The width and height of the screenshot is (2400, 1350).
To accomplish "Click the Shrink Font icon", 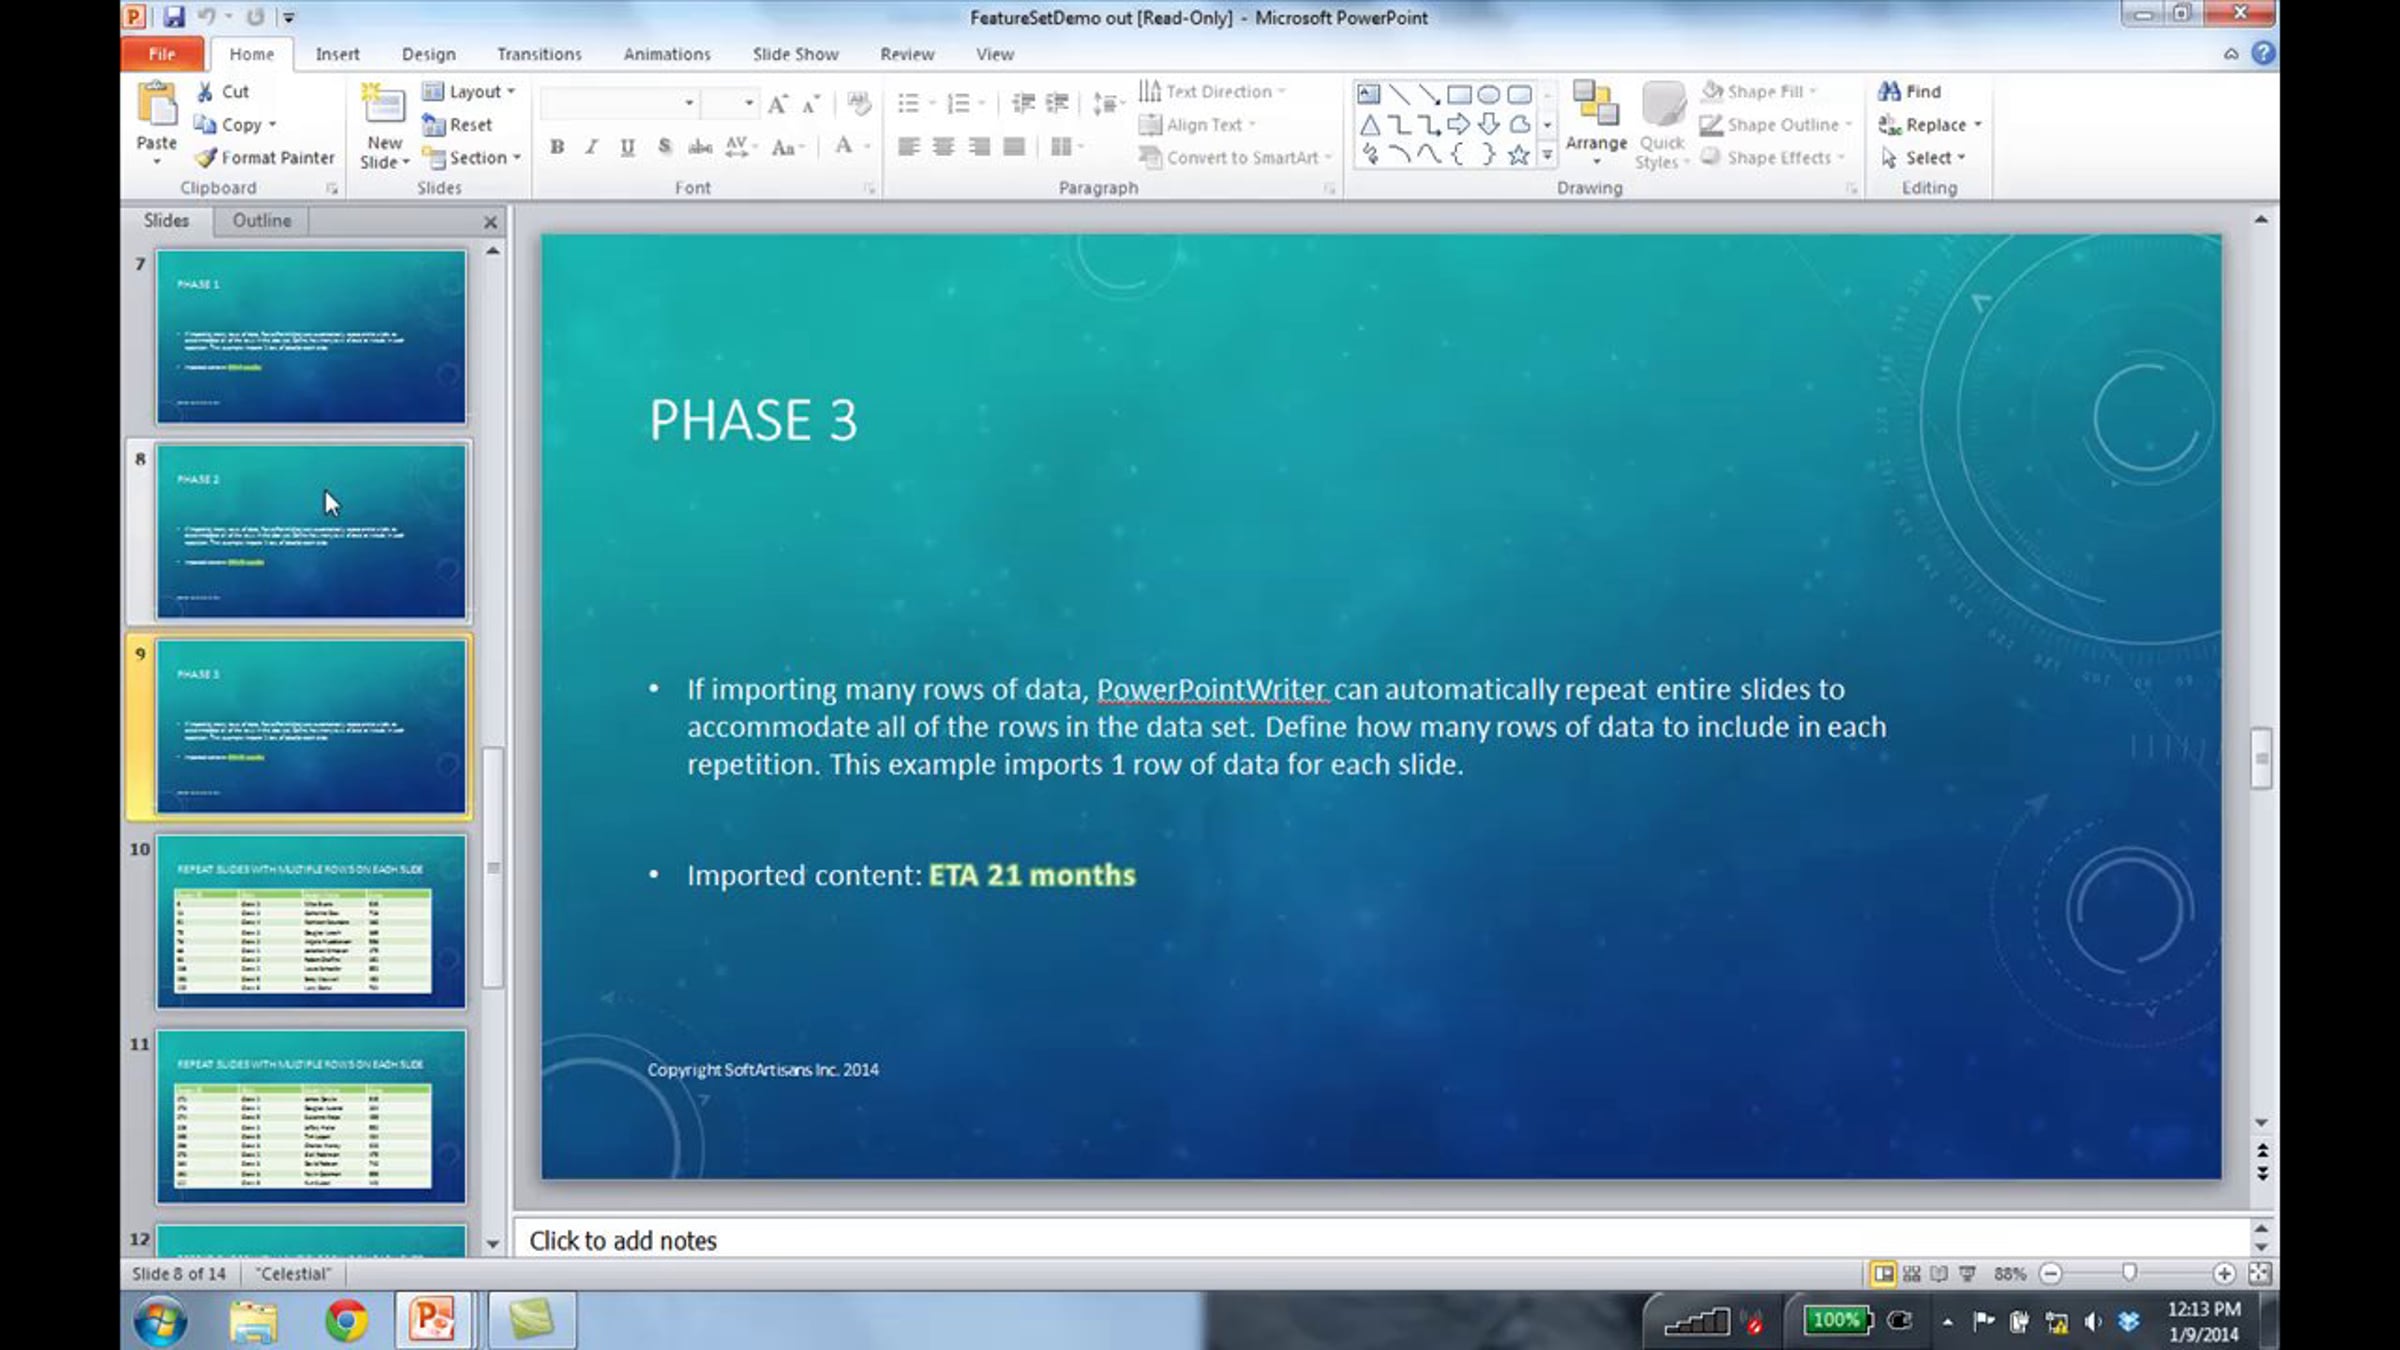I will pos(811,103).
